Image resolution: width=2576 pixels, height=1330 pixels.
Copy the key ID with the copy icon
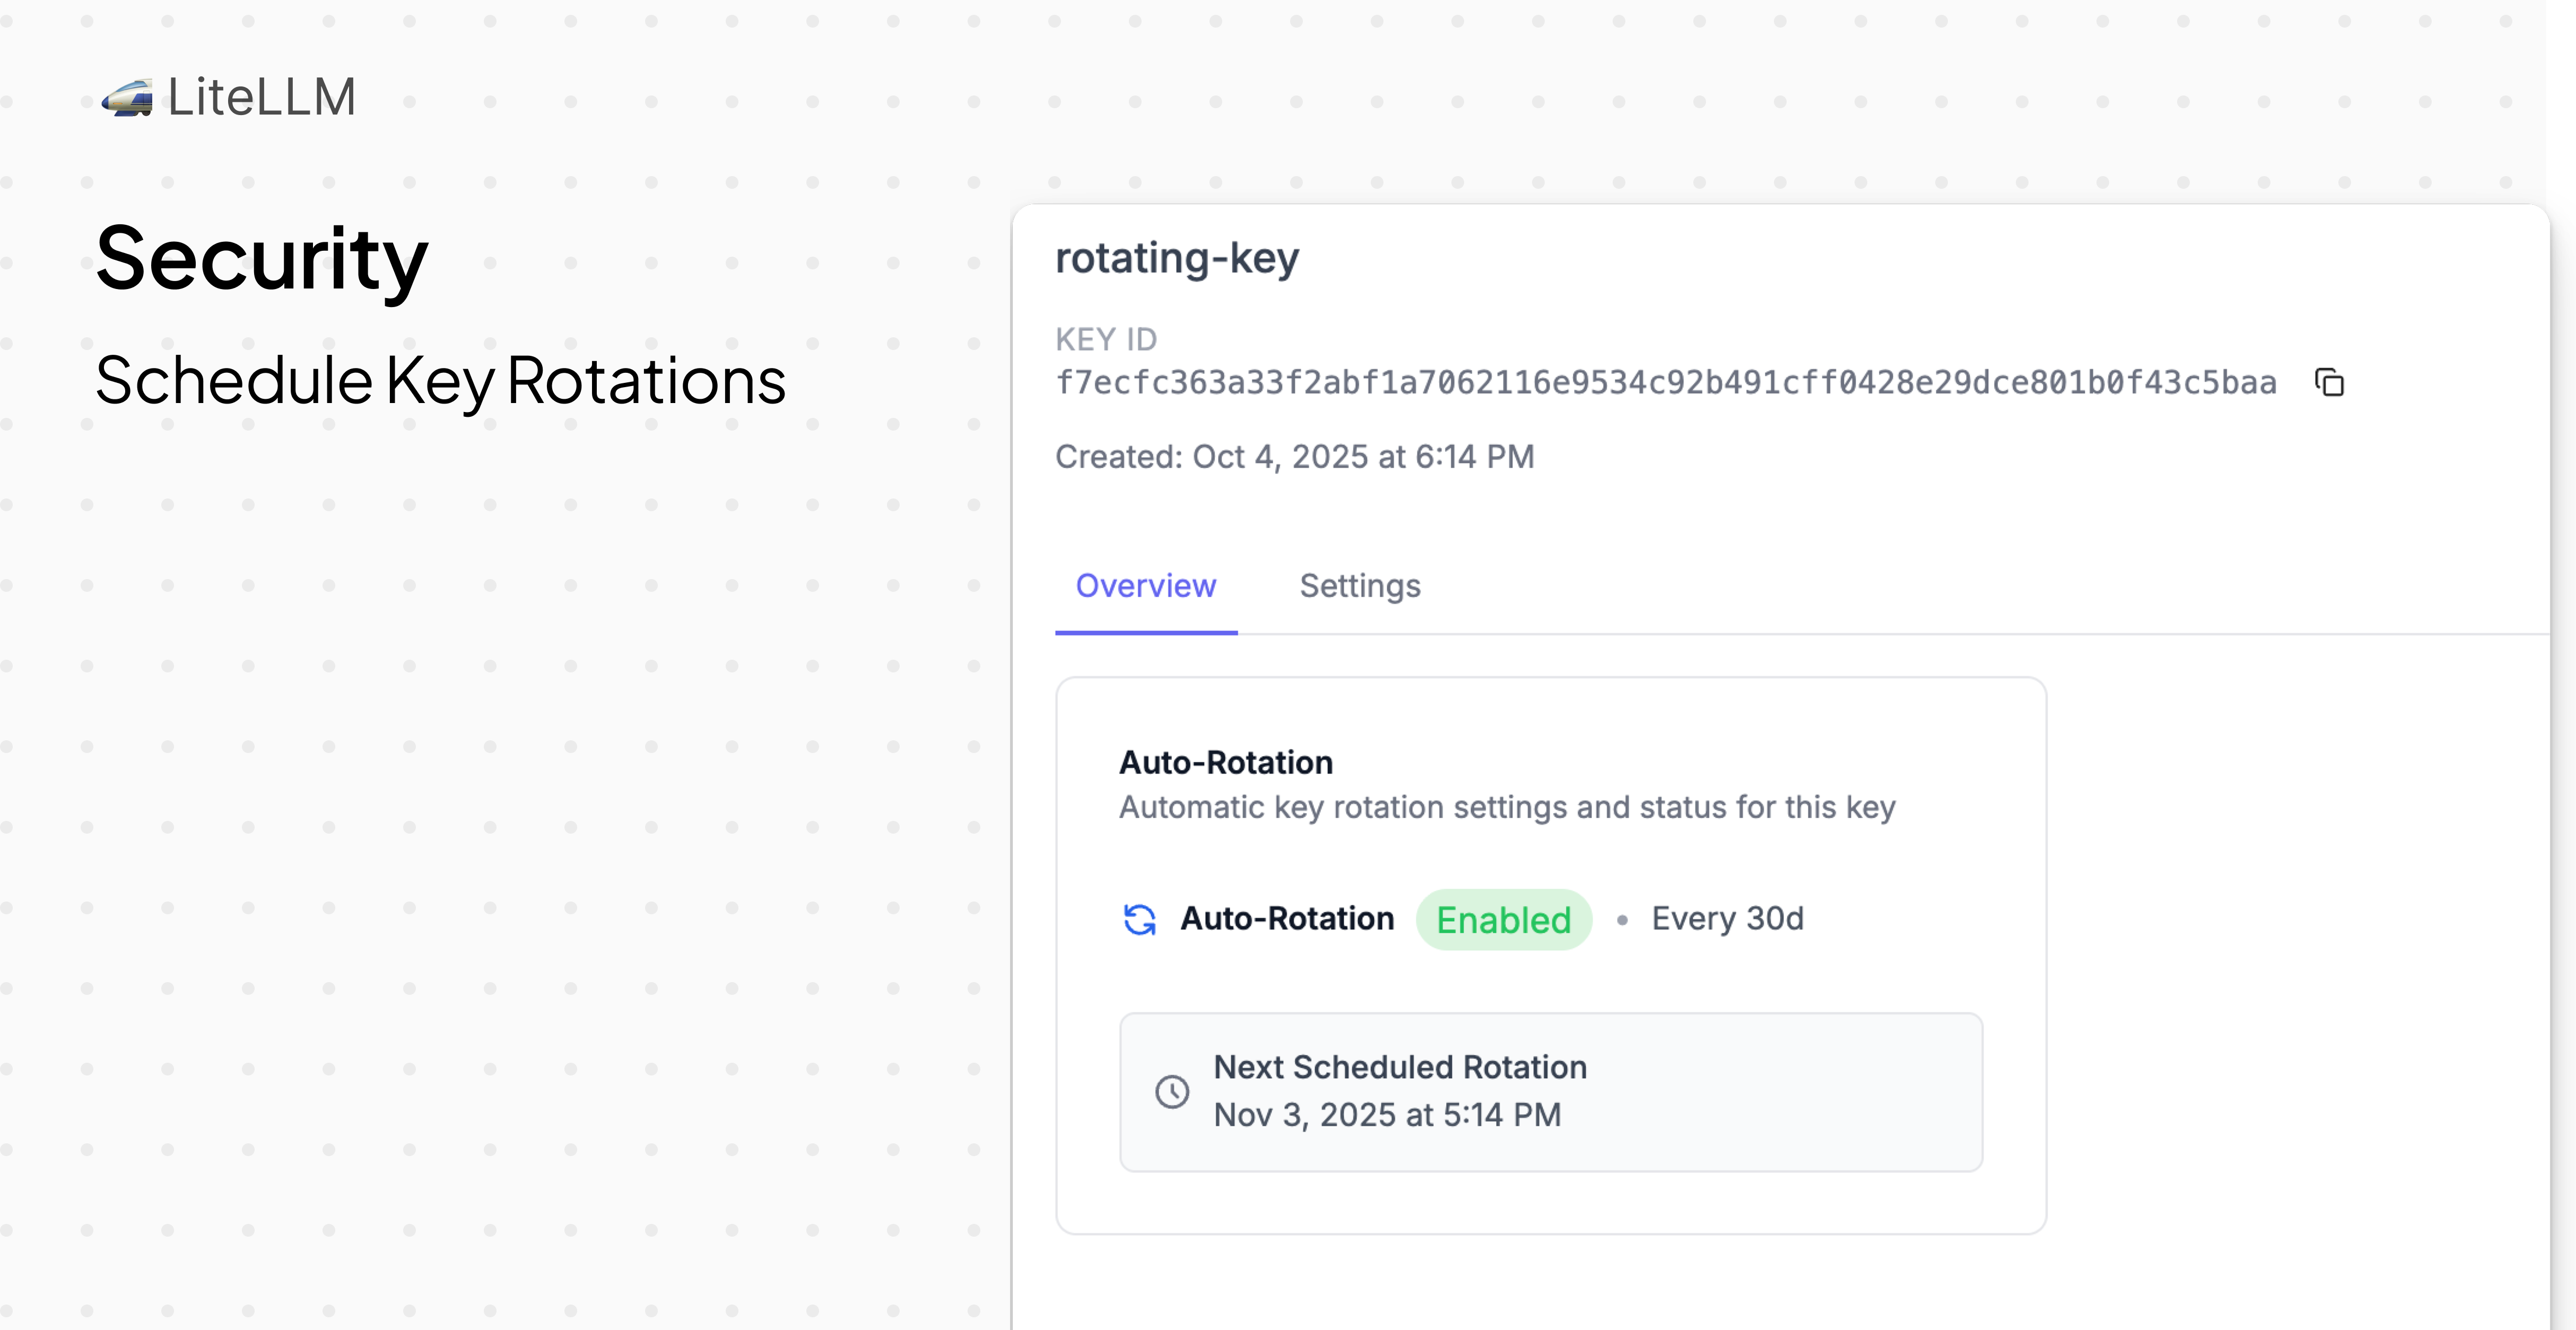click(2329, 382)
